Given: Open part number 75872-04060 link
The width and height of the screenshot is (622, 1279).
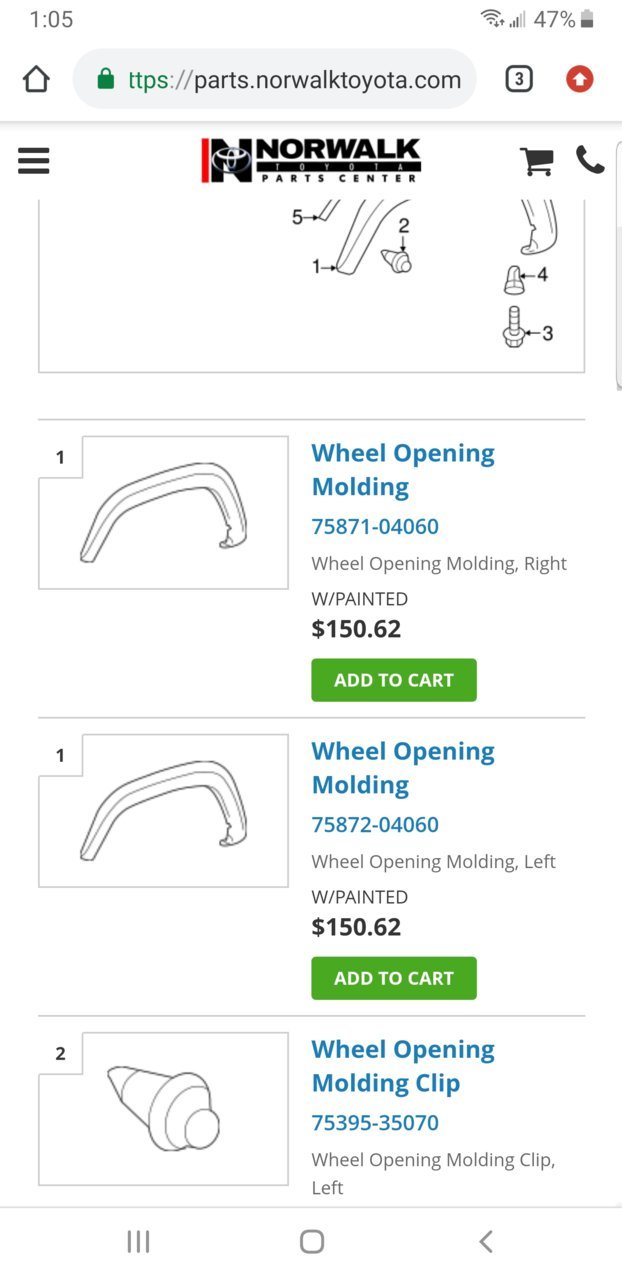Looking at the screenshot, I should (x=375, y=824).
